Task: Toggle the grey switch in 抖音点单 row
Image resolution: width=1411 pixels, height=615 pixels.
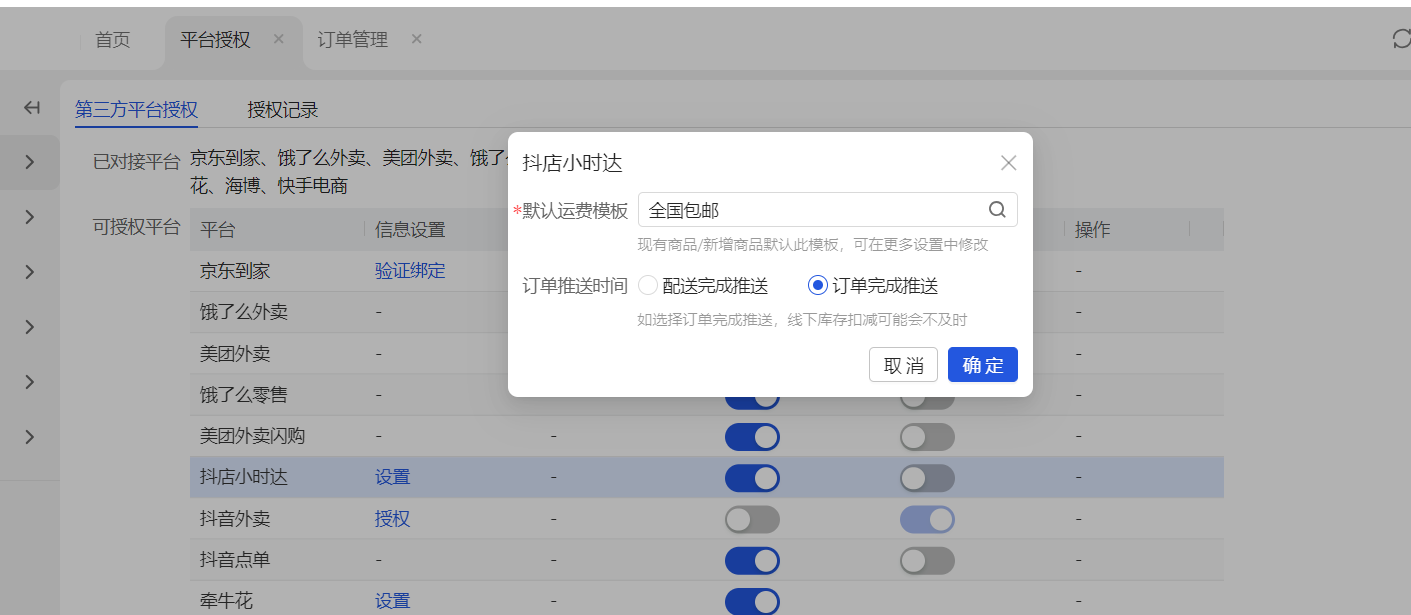Action: 927,560
